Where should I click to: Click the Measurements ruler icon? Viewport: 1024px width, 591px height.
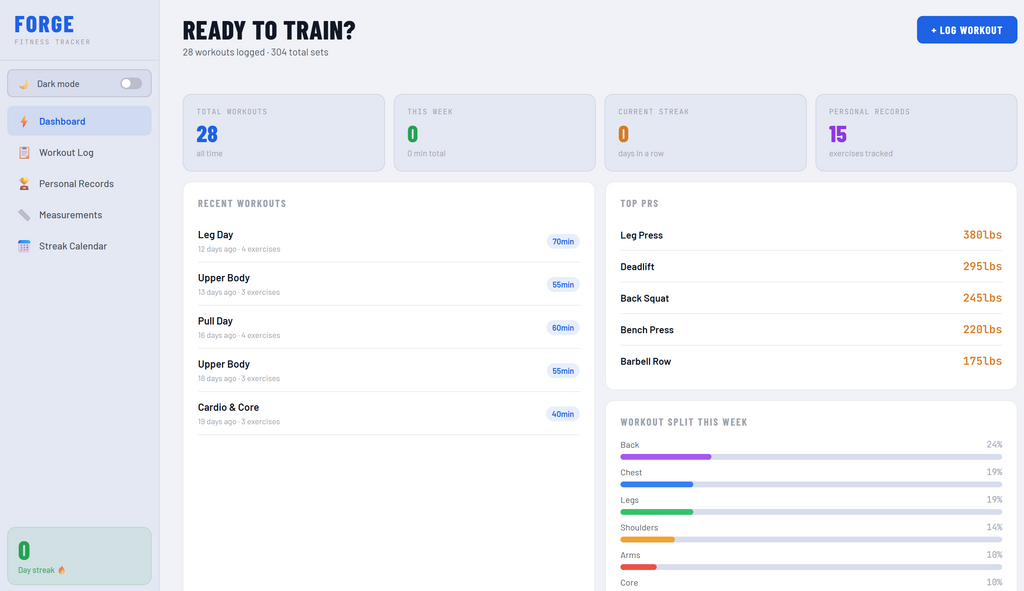pos(24,215)
